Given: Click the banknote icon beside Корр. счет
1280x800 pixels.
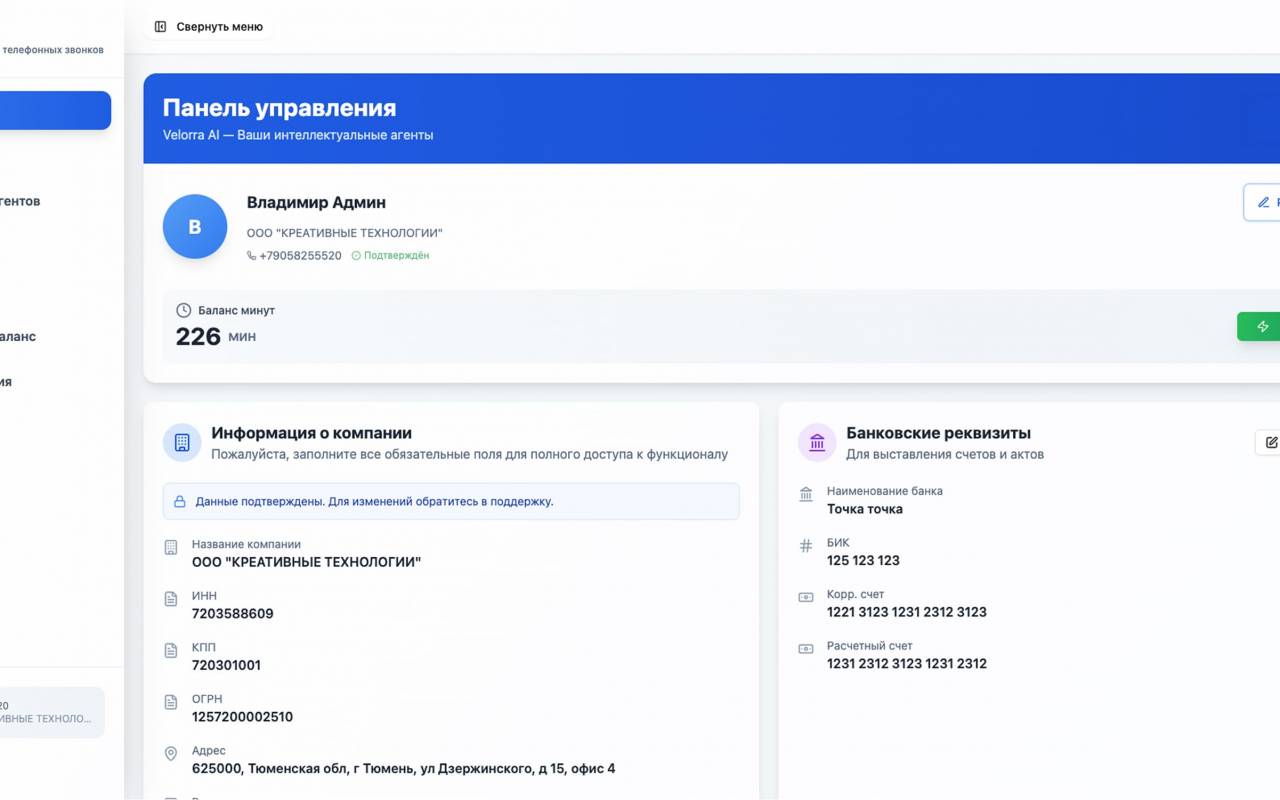Looking at the screenshot, I should point(806,597).
